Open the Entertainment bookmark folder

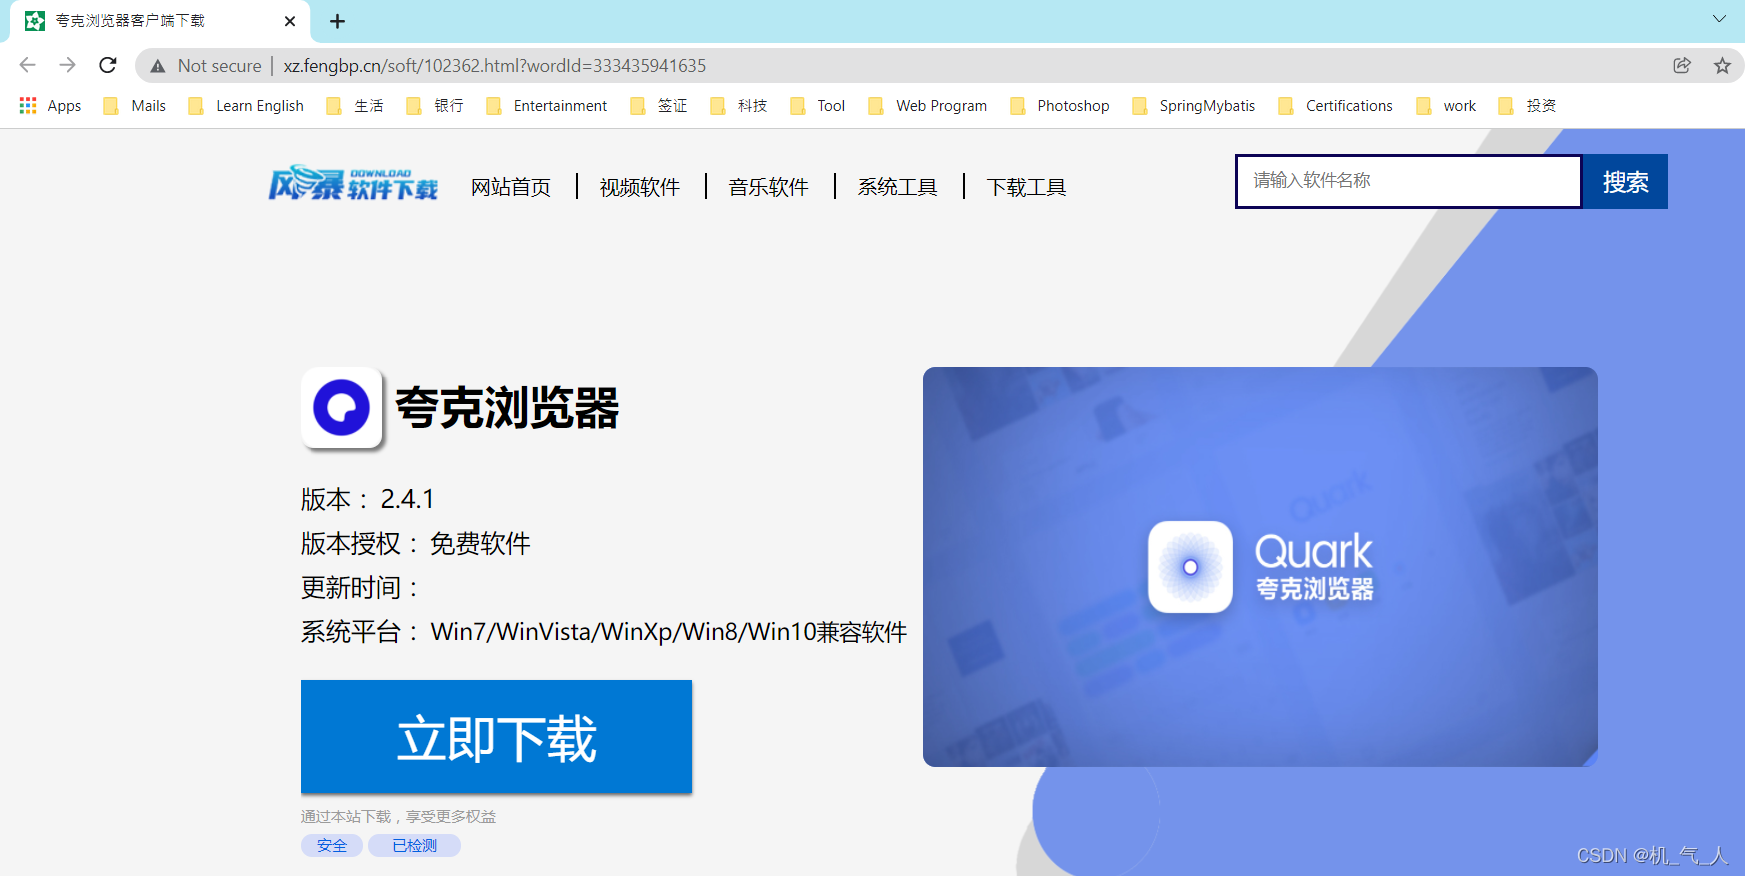[547, 106]
